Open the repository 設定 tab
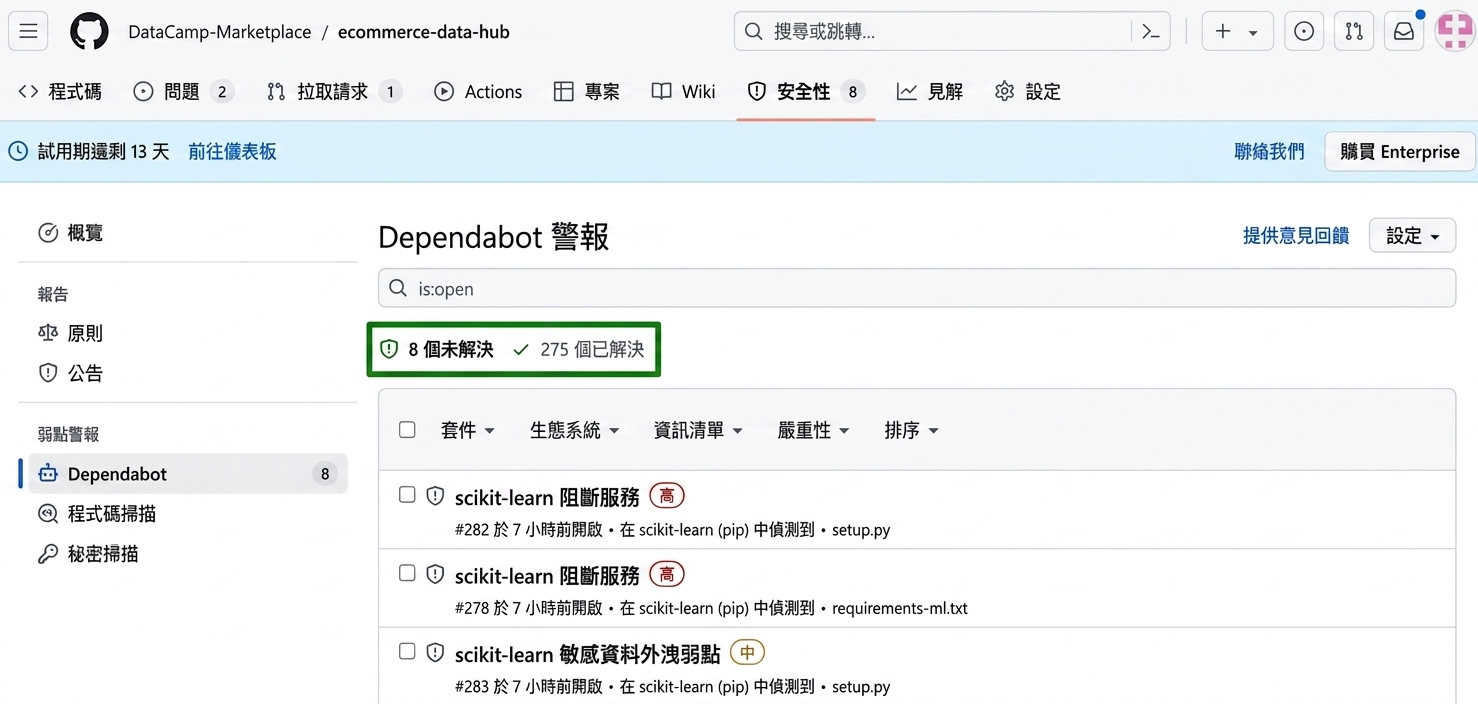Viewport: 1478px width, 704px height. [1028, 92]
